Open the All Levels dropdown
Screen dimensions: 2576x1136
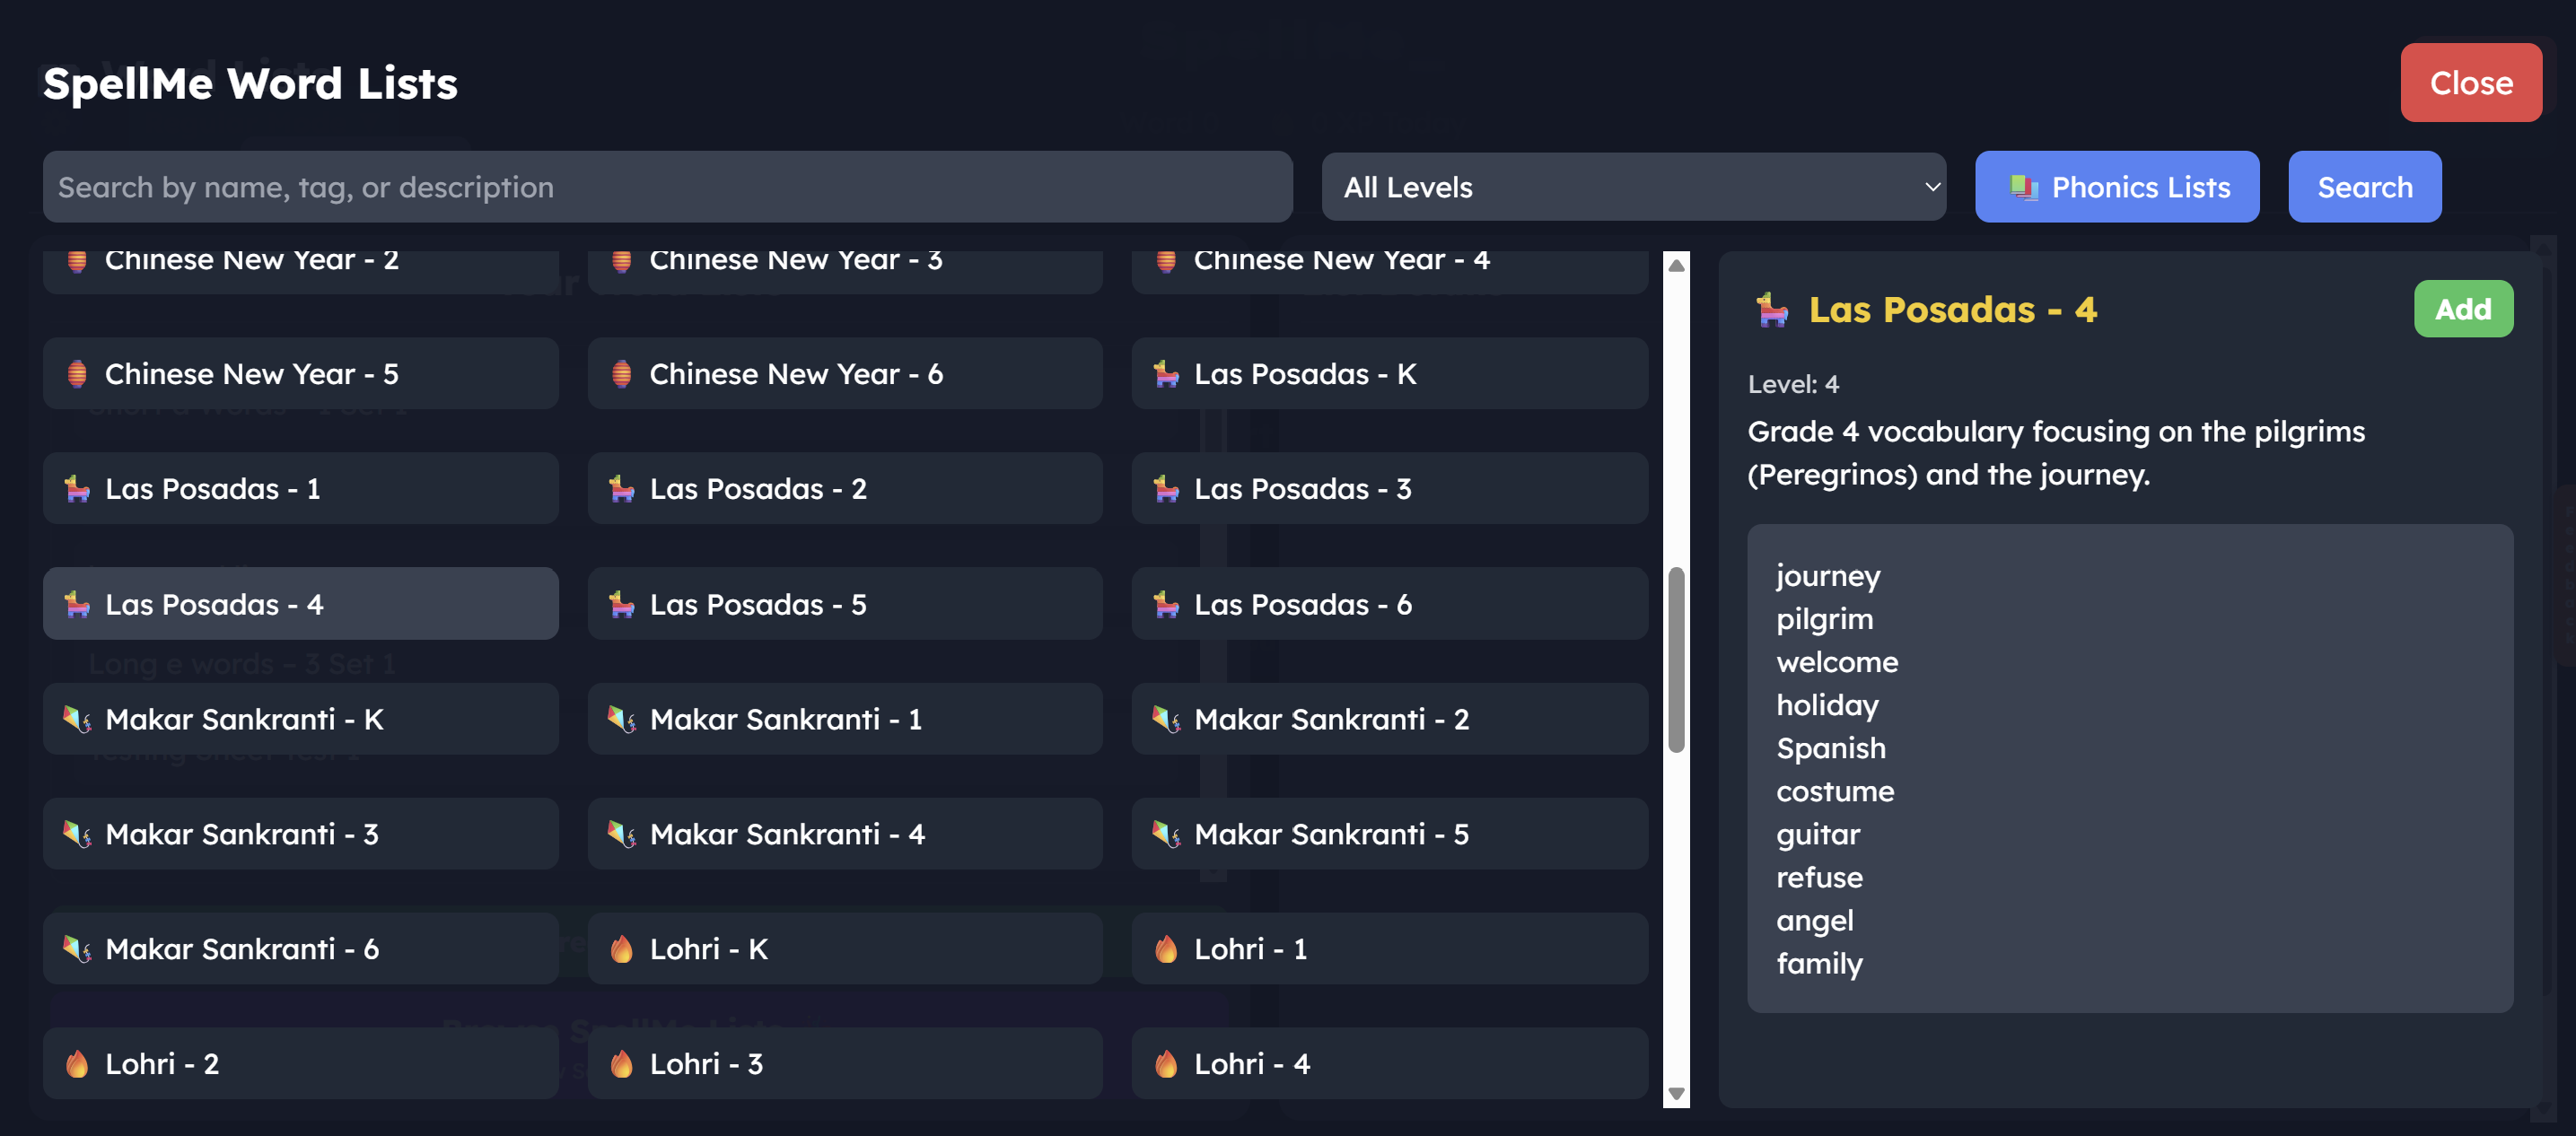1634,186
